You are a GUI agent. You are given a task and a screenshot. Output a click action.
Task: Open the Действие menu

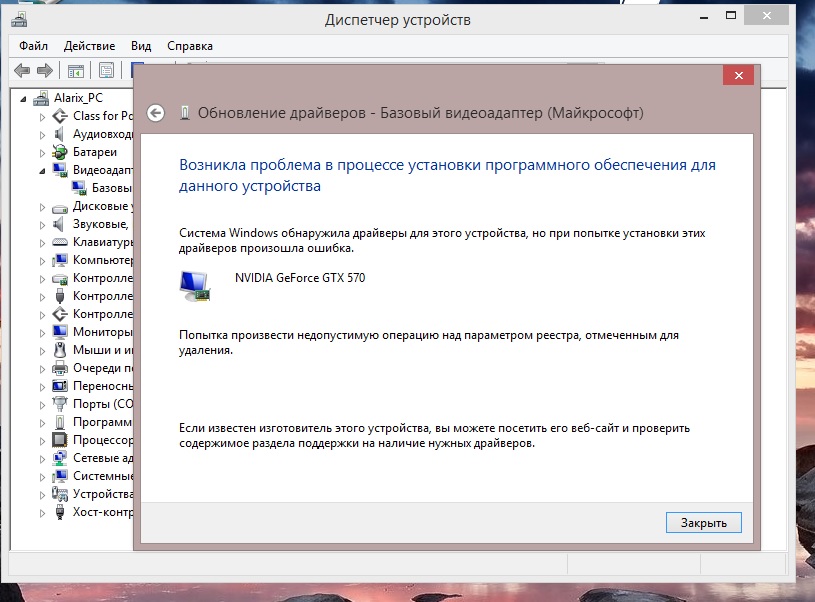(x=89, y=46)
